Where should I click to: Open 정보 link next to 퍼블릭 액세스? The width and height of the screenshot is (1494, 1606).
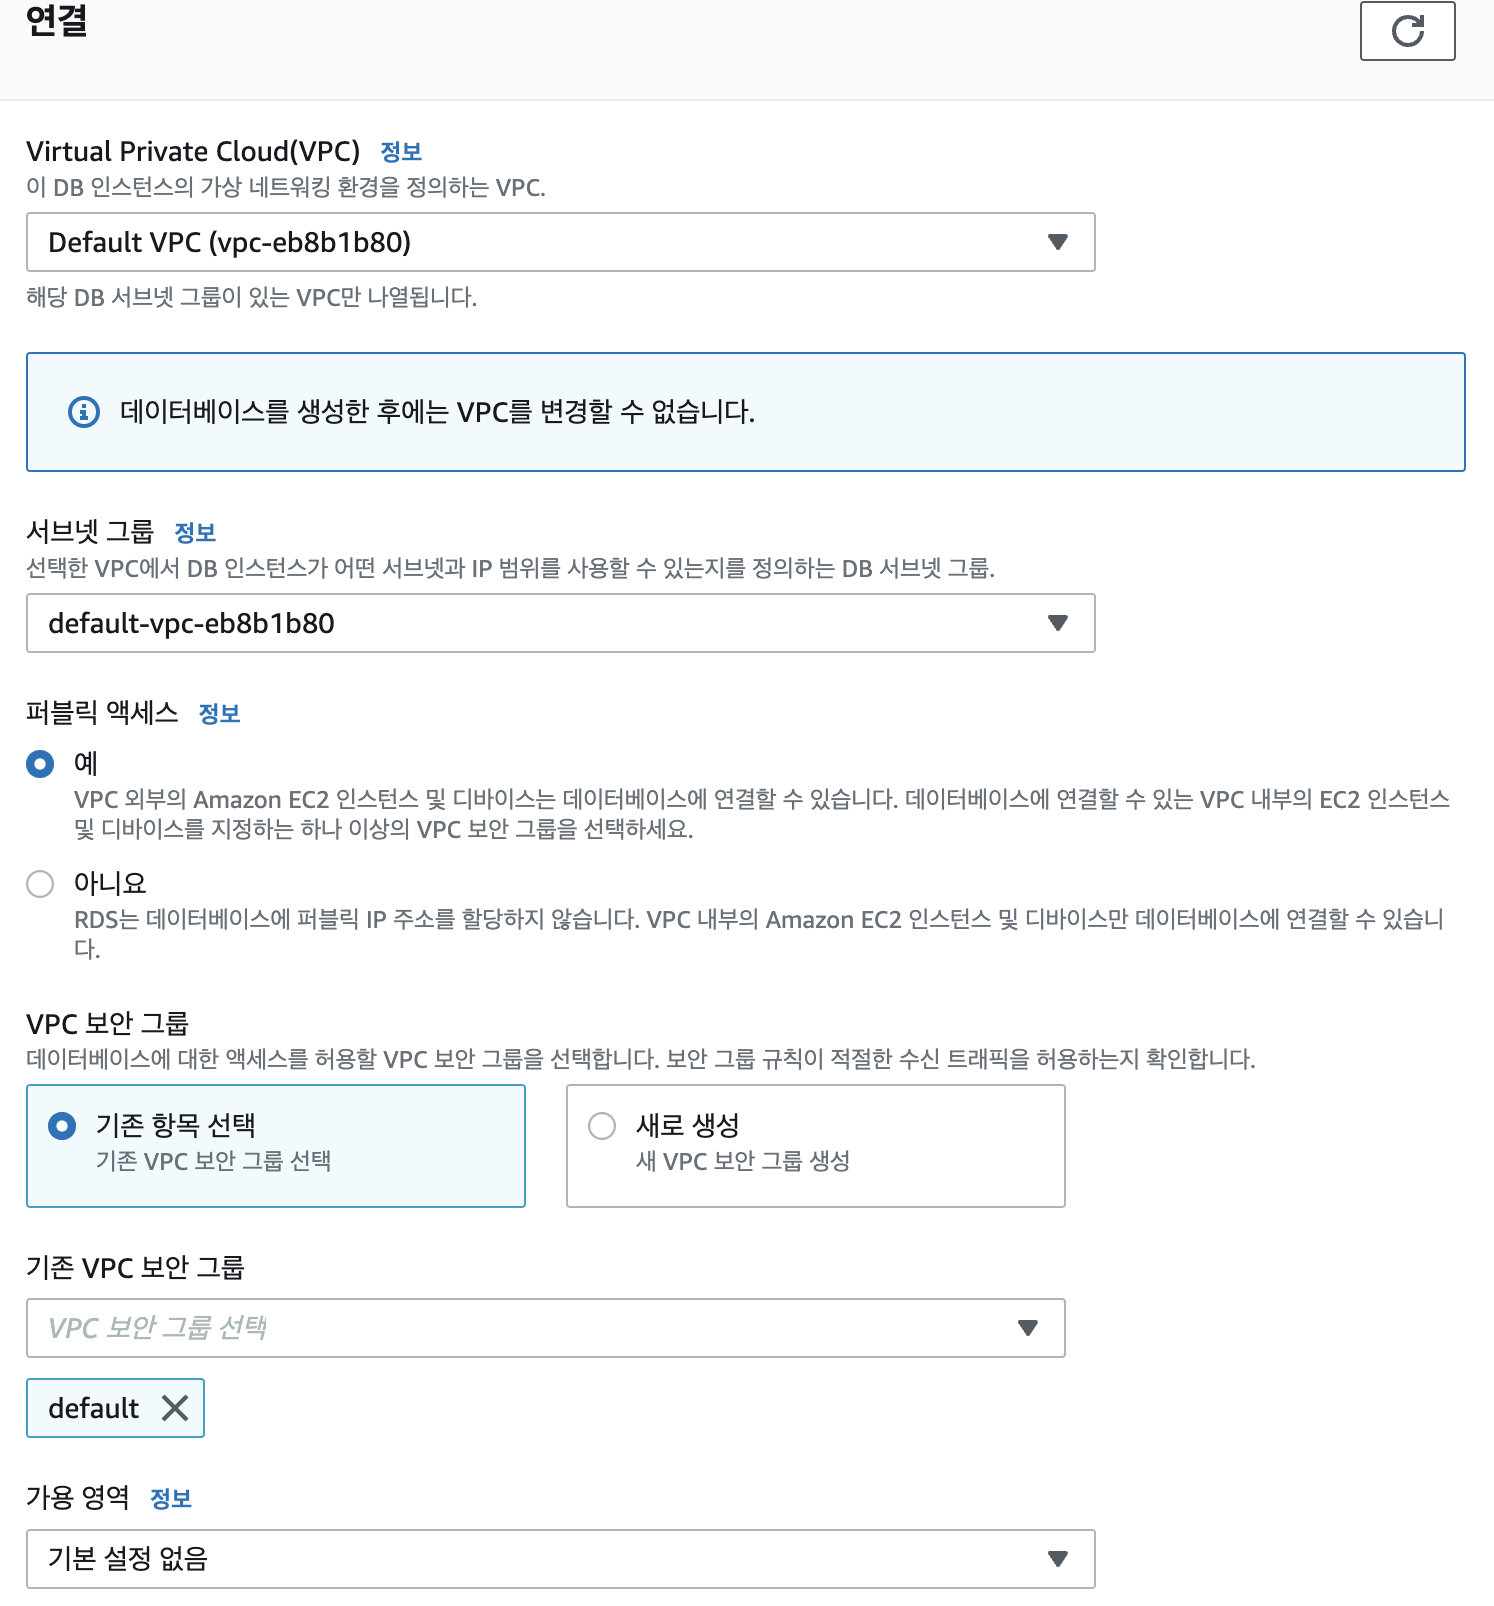[219, 714]
